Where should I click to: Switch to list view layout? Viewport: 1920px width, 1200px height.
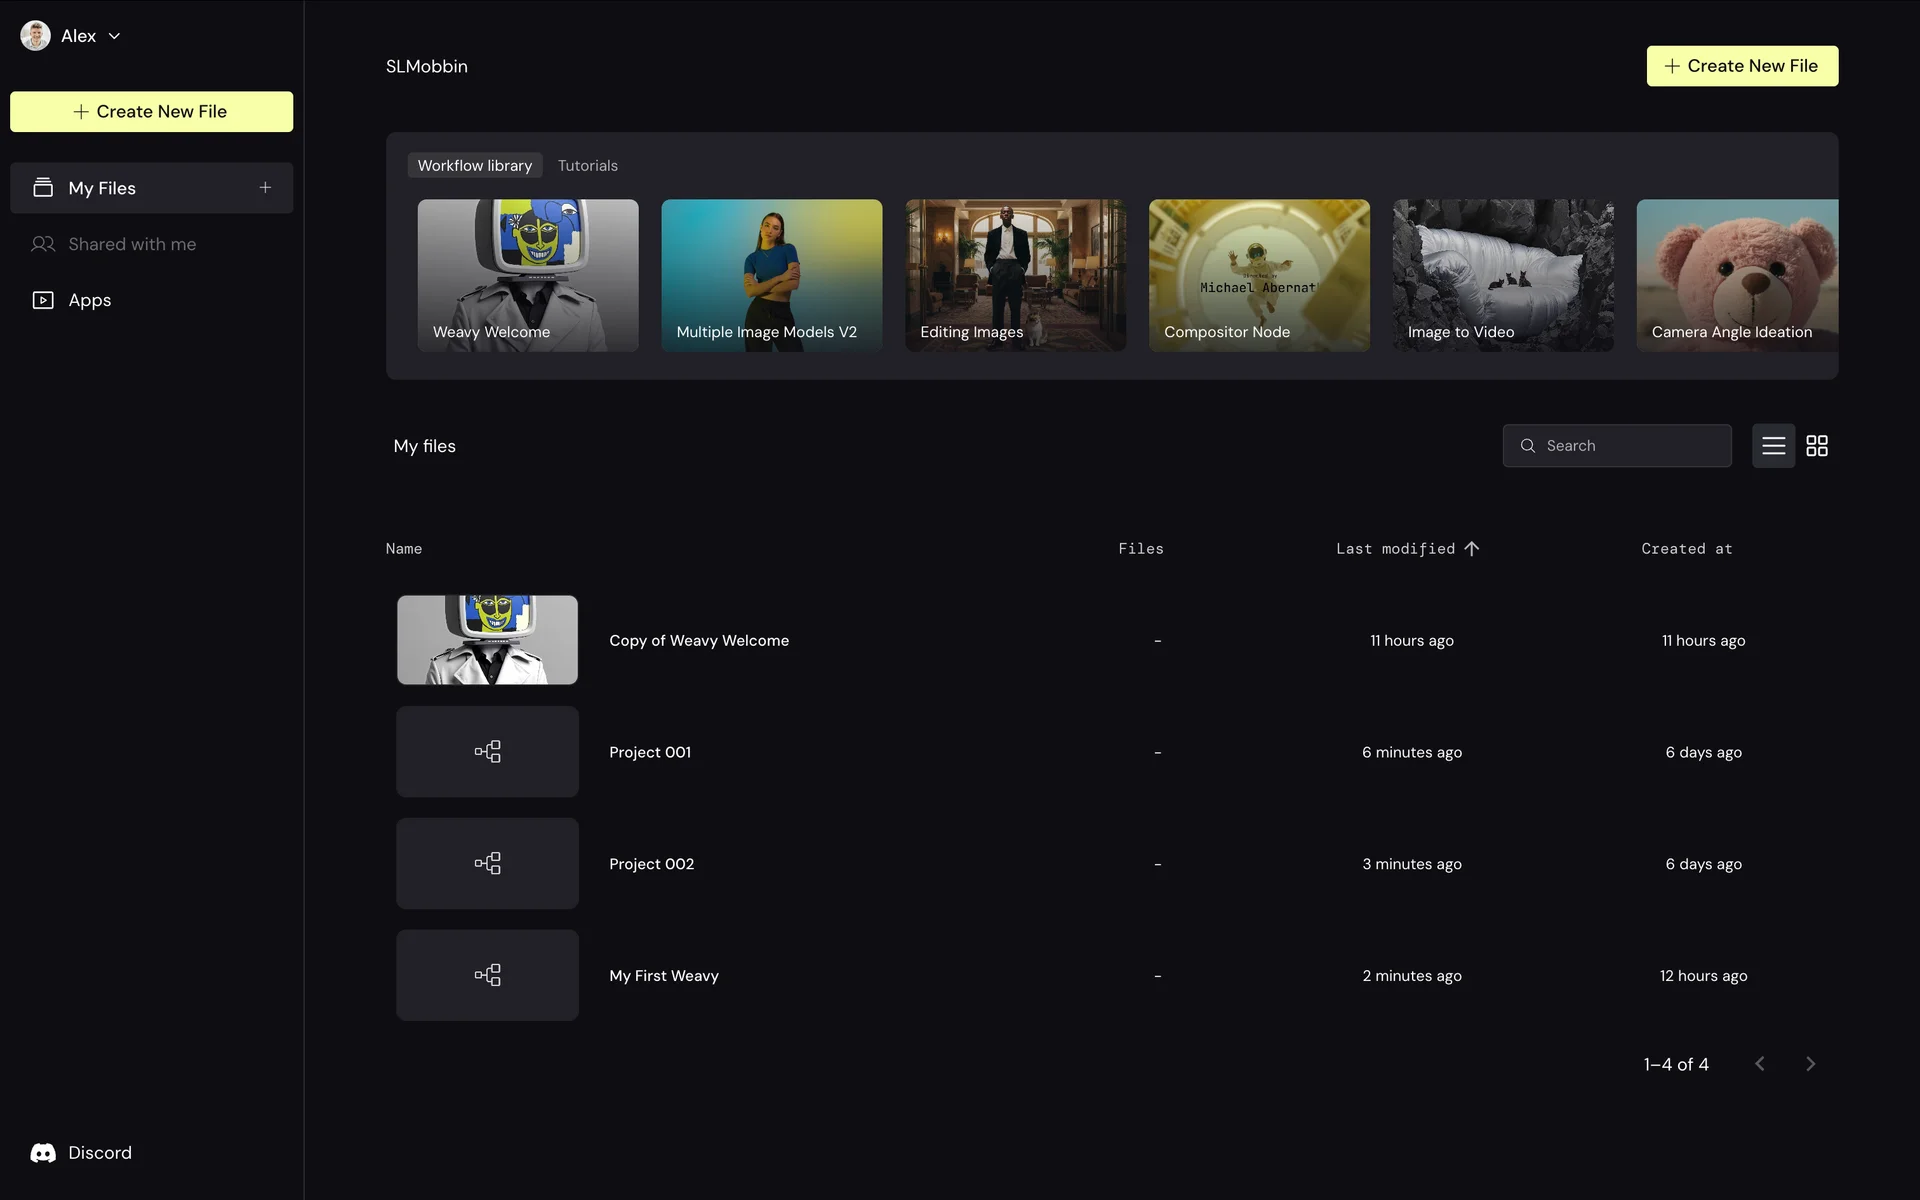tap(1773, 446)
